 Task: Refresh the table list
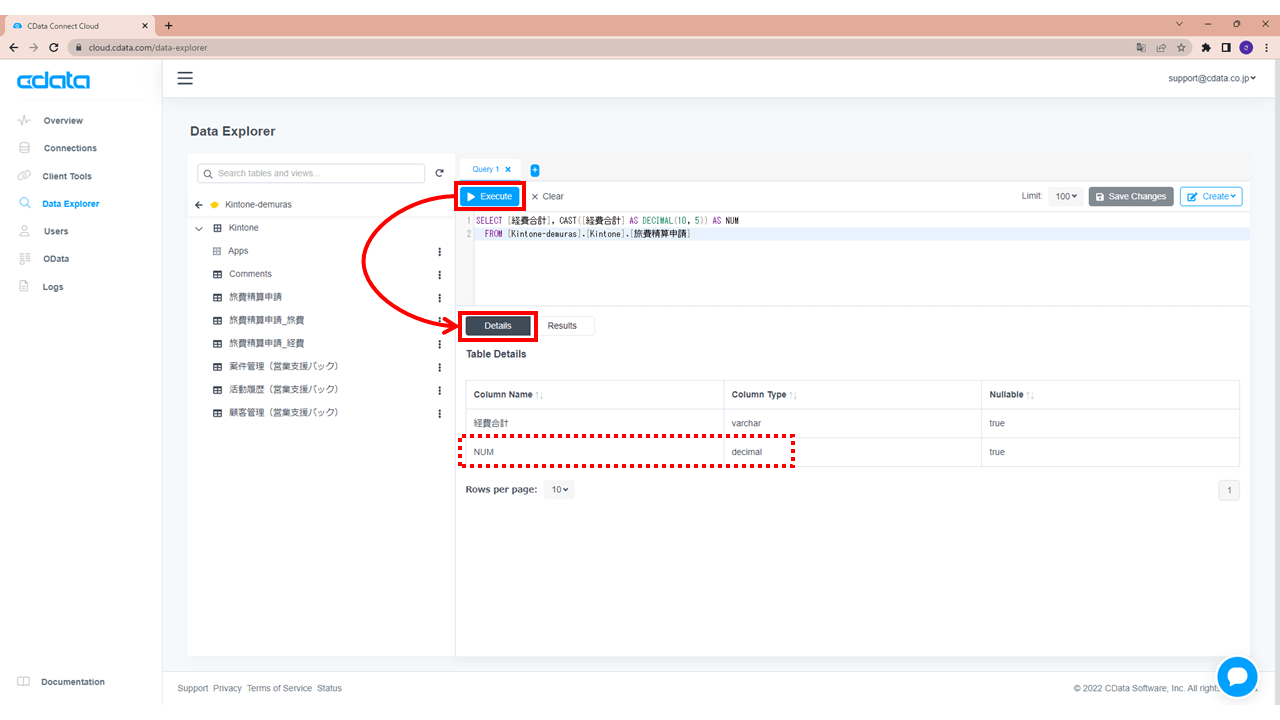(439, 173)
